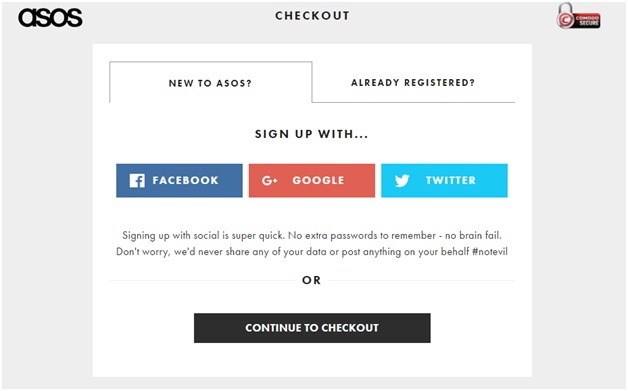Click the 'Signing up with social' text line
This screenshot has height=391, width=628.
[312, 235]
